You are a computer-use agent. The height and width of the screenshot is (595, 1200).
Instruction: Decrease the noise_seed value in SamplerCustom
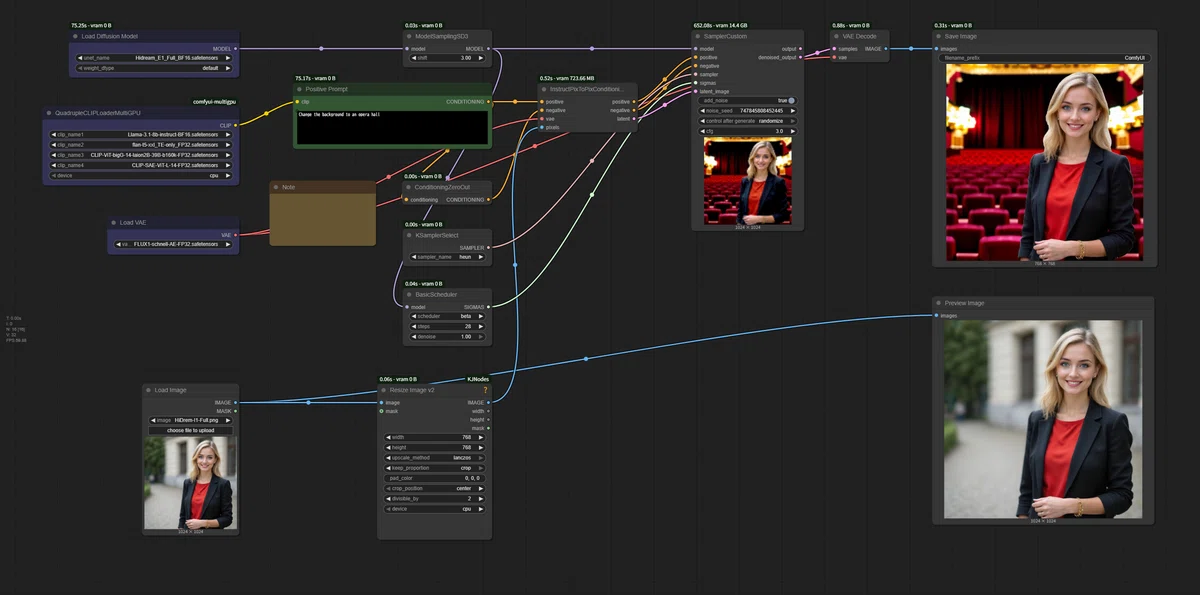[x=703, y=110]
